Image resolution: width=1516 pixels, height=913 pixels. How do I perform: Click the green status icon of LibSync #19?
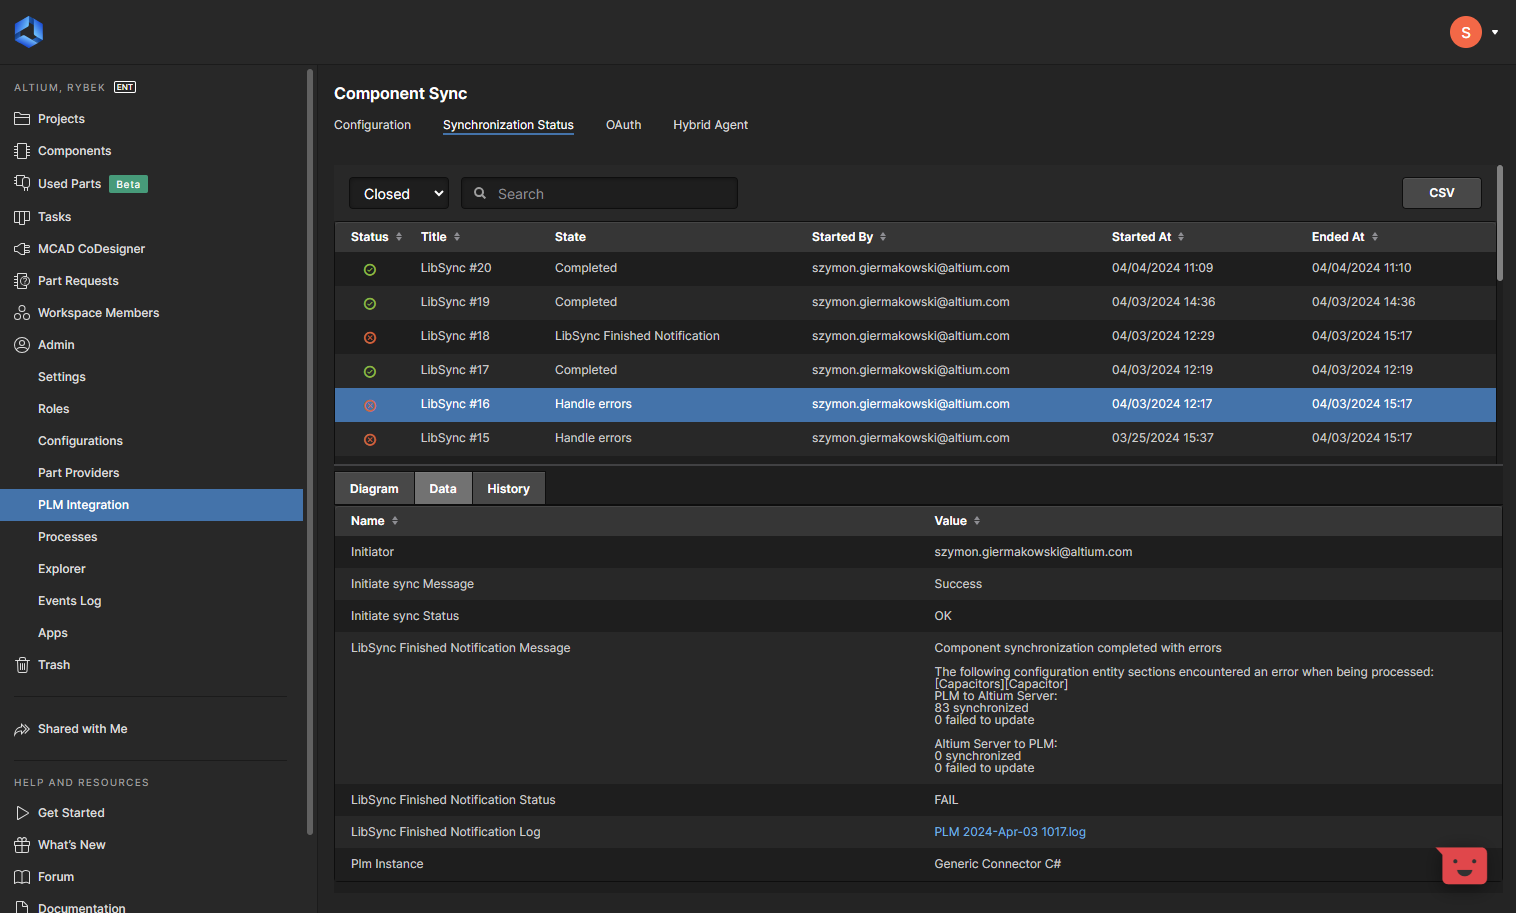point(370,303)
